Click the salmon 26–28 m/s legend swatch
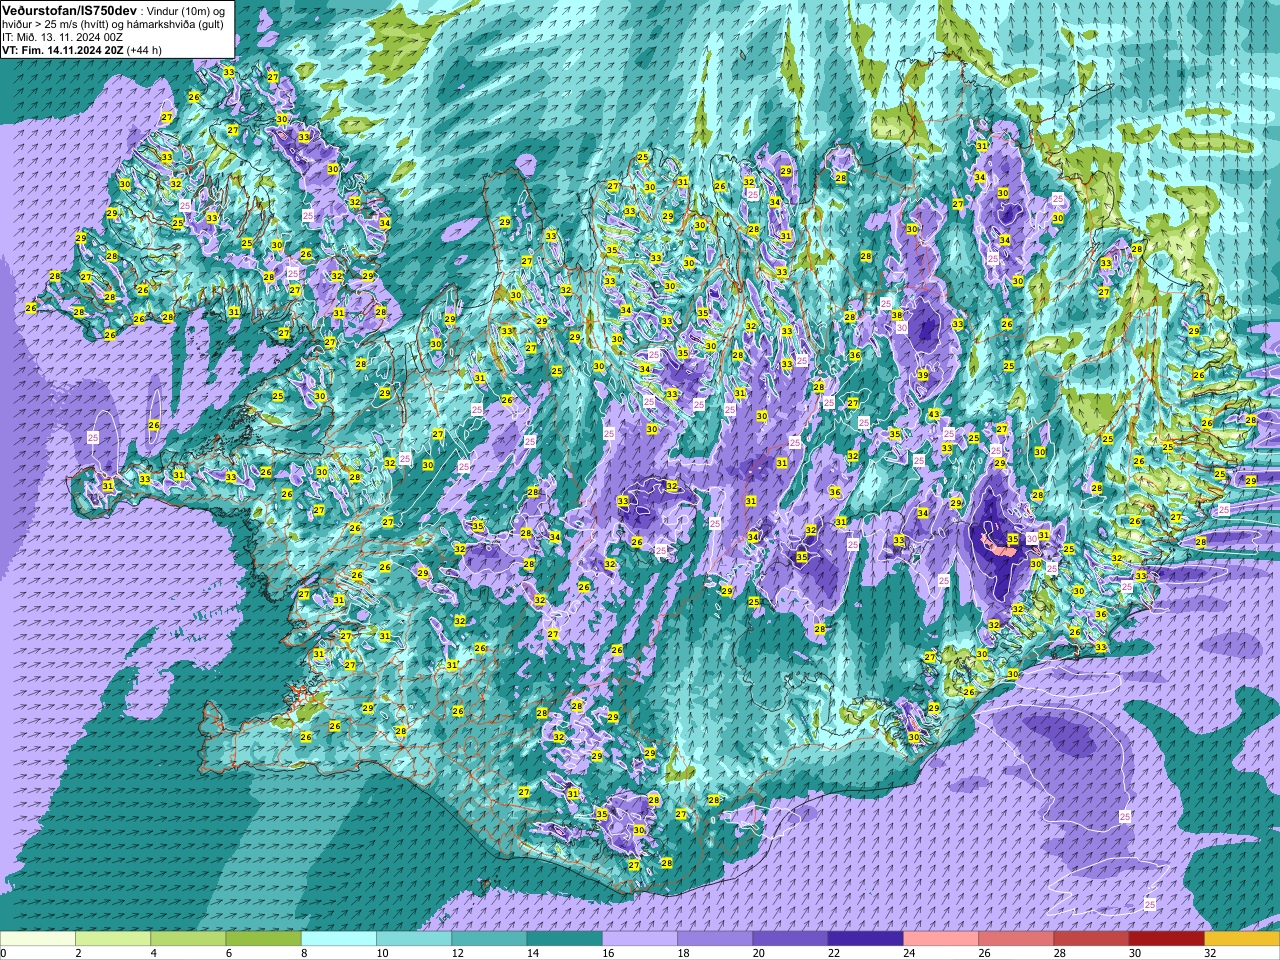 [x=1016, y=939]
